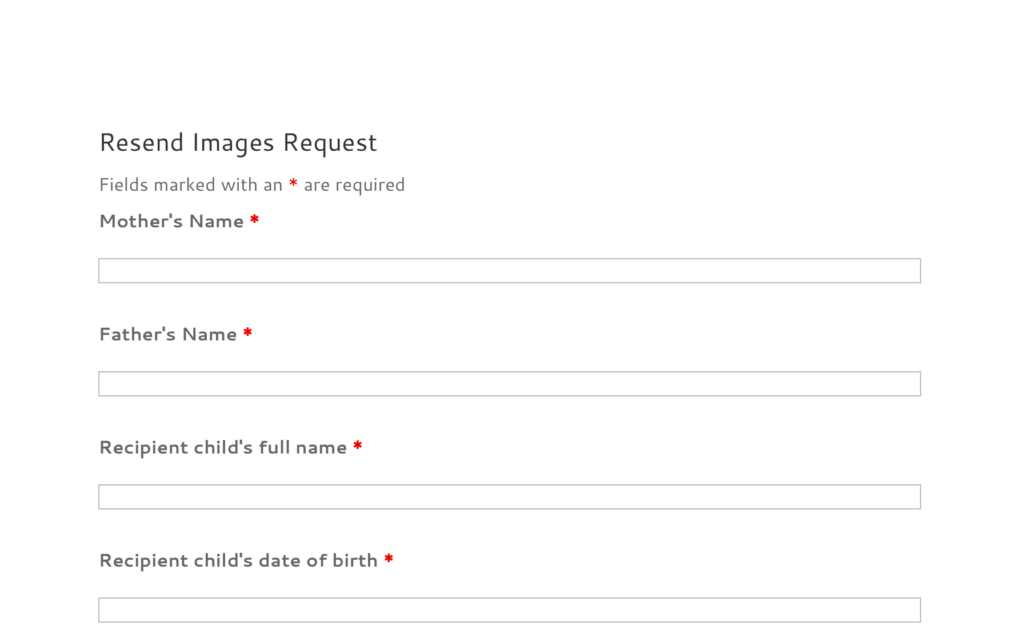
Task: Click the "Fields marked with an" text
Action: point(191,185)
